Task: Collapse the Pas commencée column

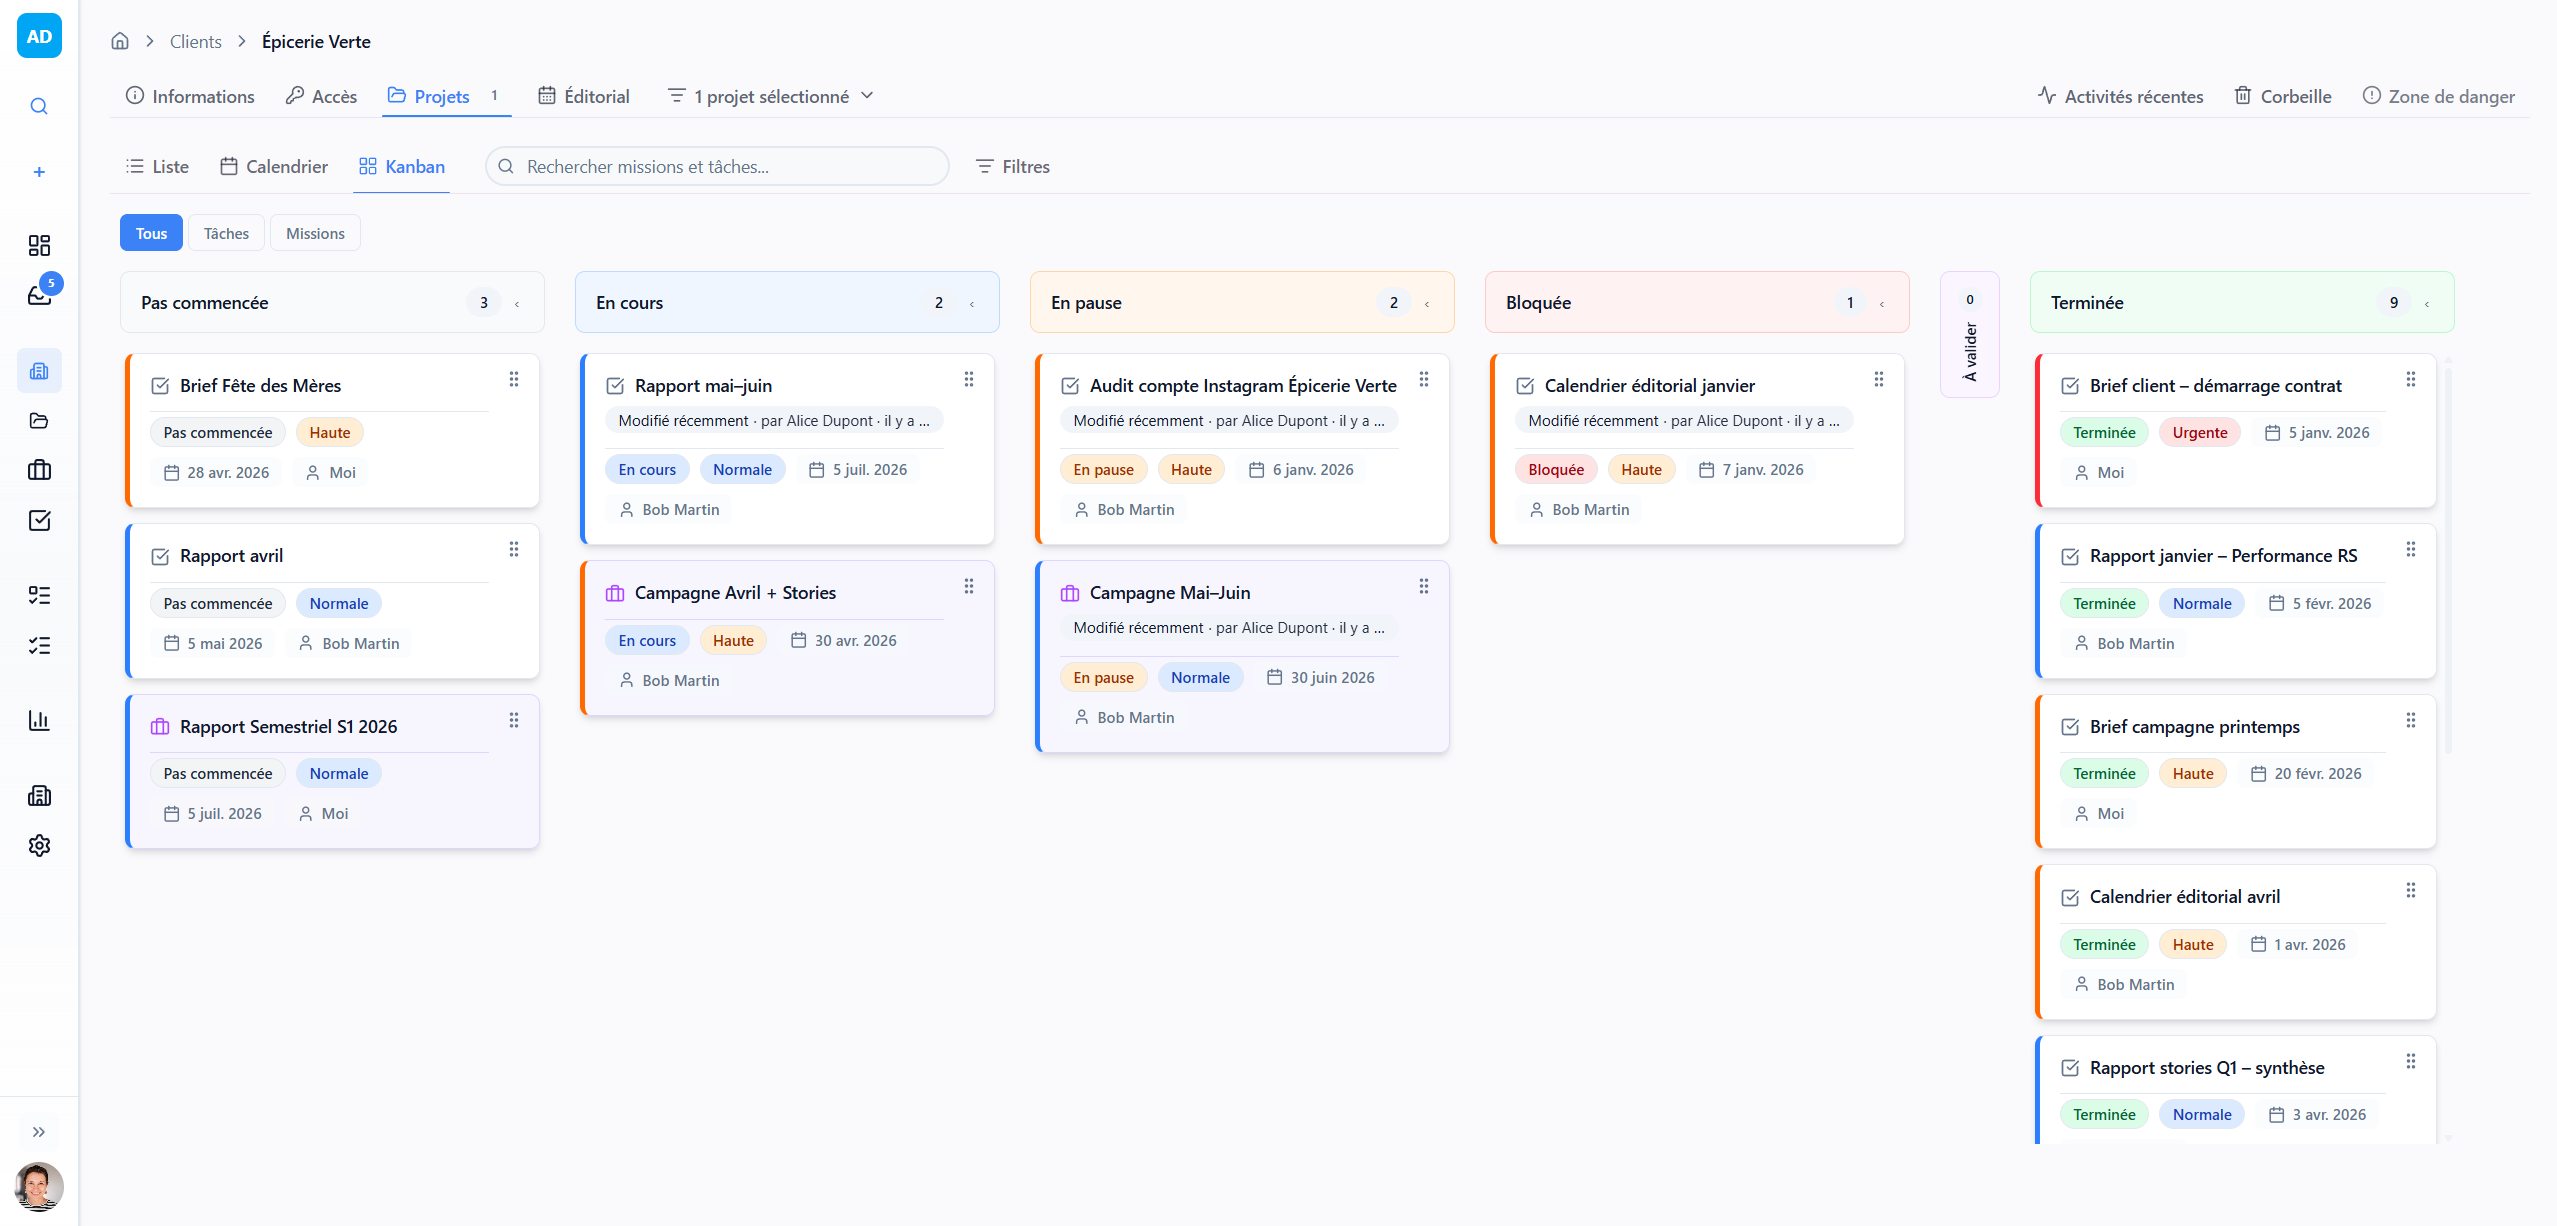Action: pos(517,303)
